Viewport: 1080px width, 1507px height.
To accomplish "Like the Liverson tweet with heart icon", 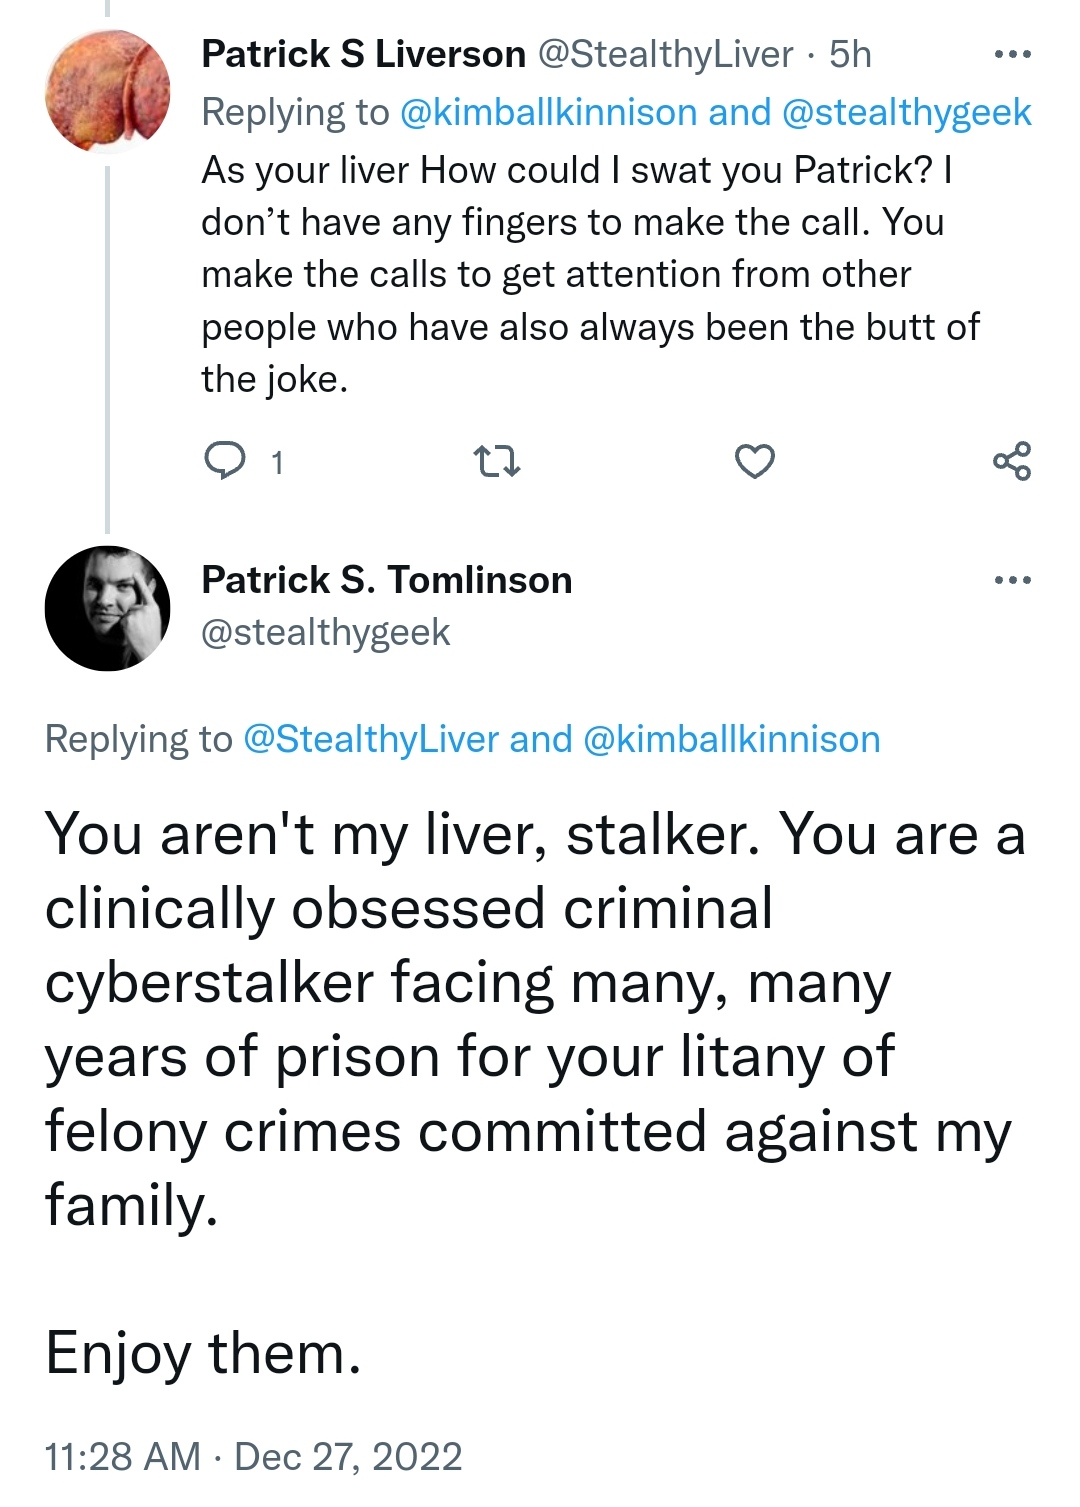I will pos(755,461).
